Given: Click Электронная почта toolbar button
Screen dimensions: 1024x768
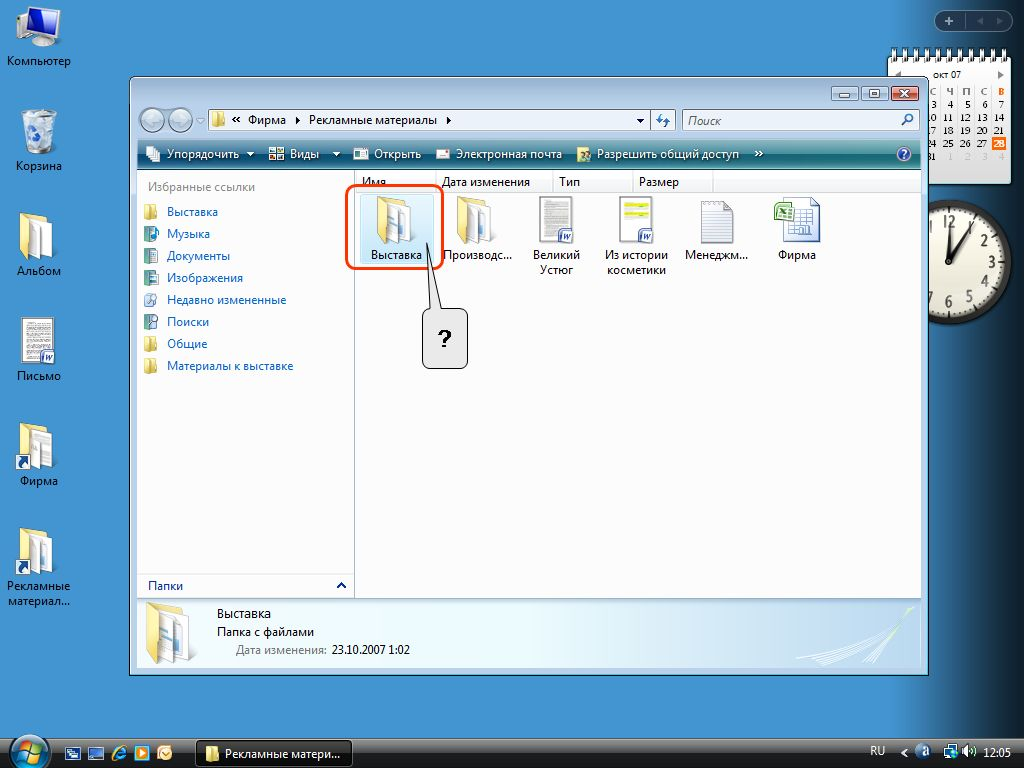Looking at the screenshot, I should [499, 154].
